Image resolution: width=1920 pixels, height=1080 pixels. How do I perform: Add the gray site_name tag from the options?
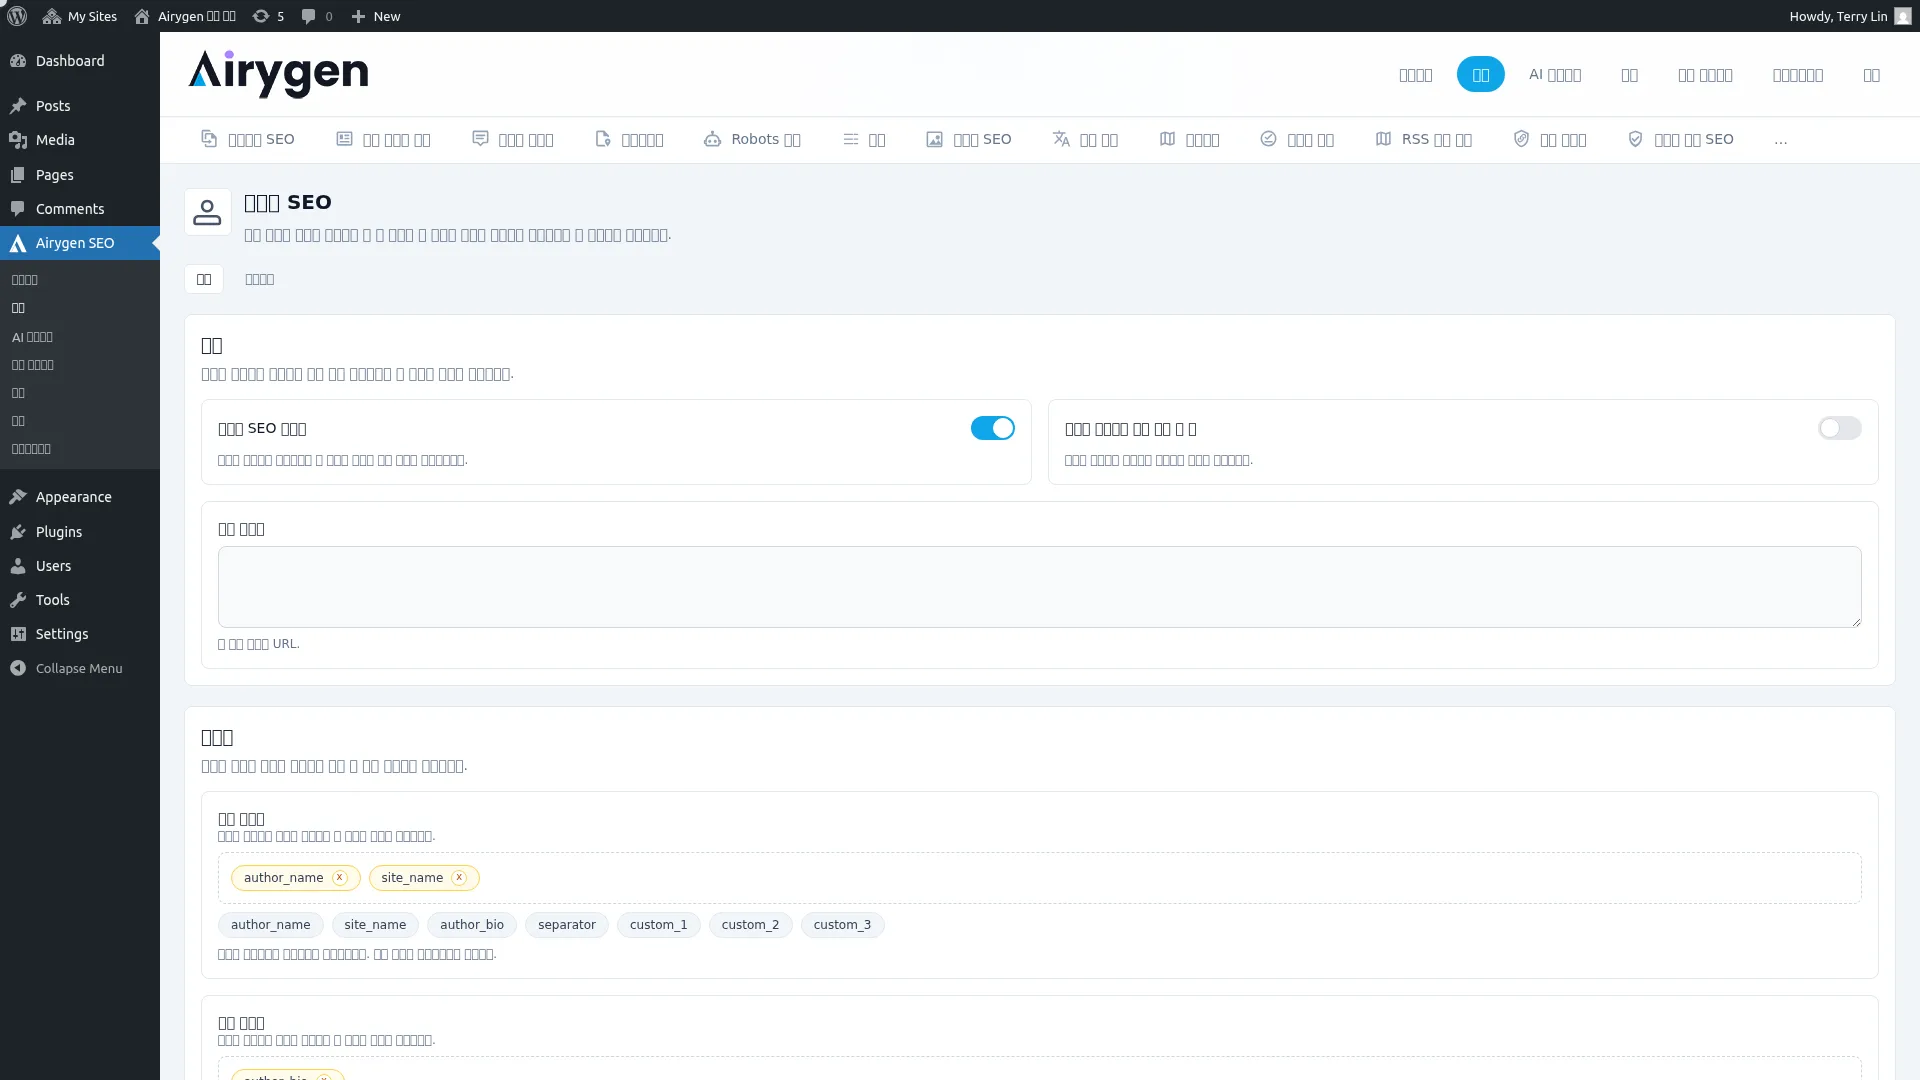pyautogui.click(x=375, y=925)
